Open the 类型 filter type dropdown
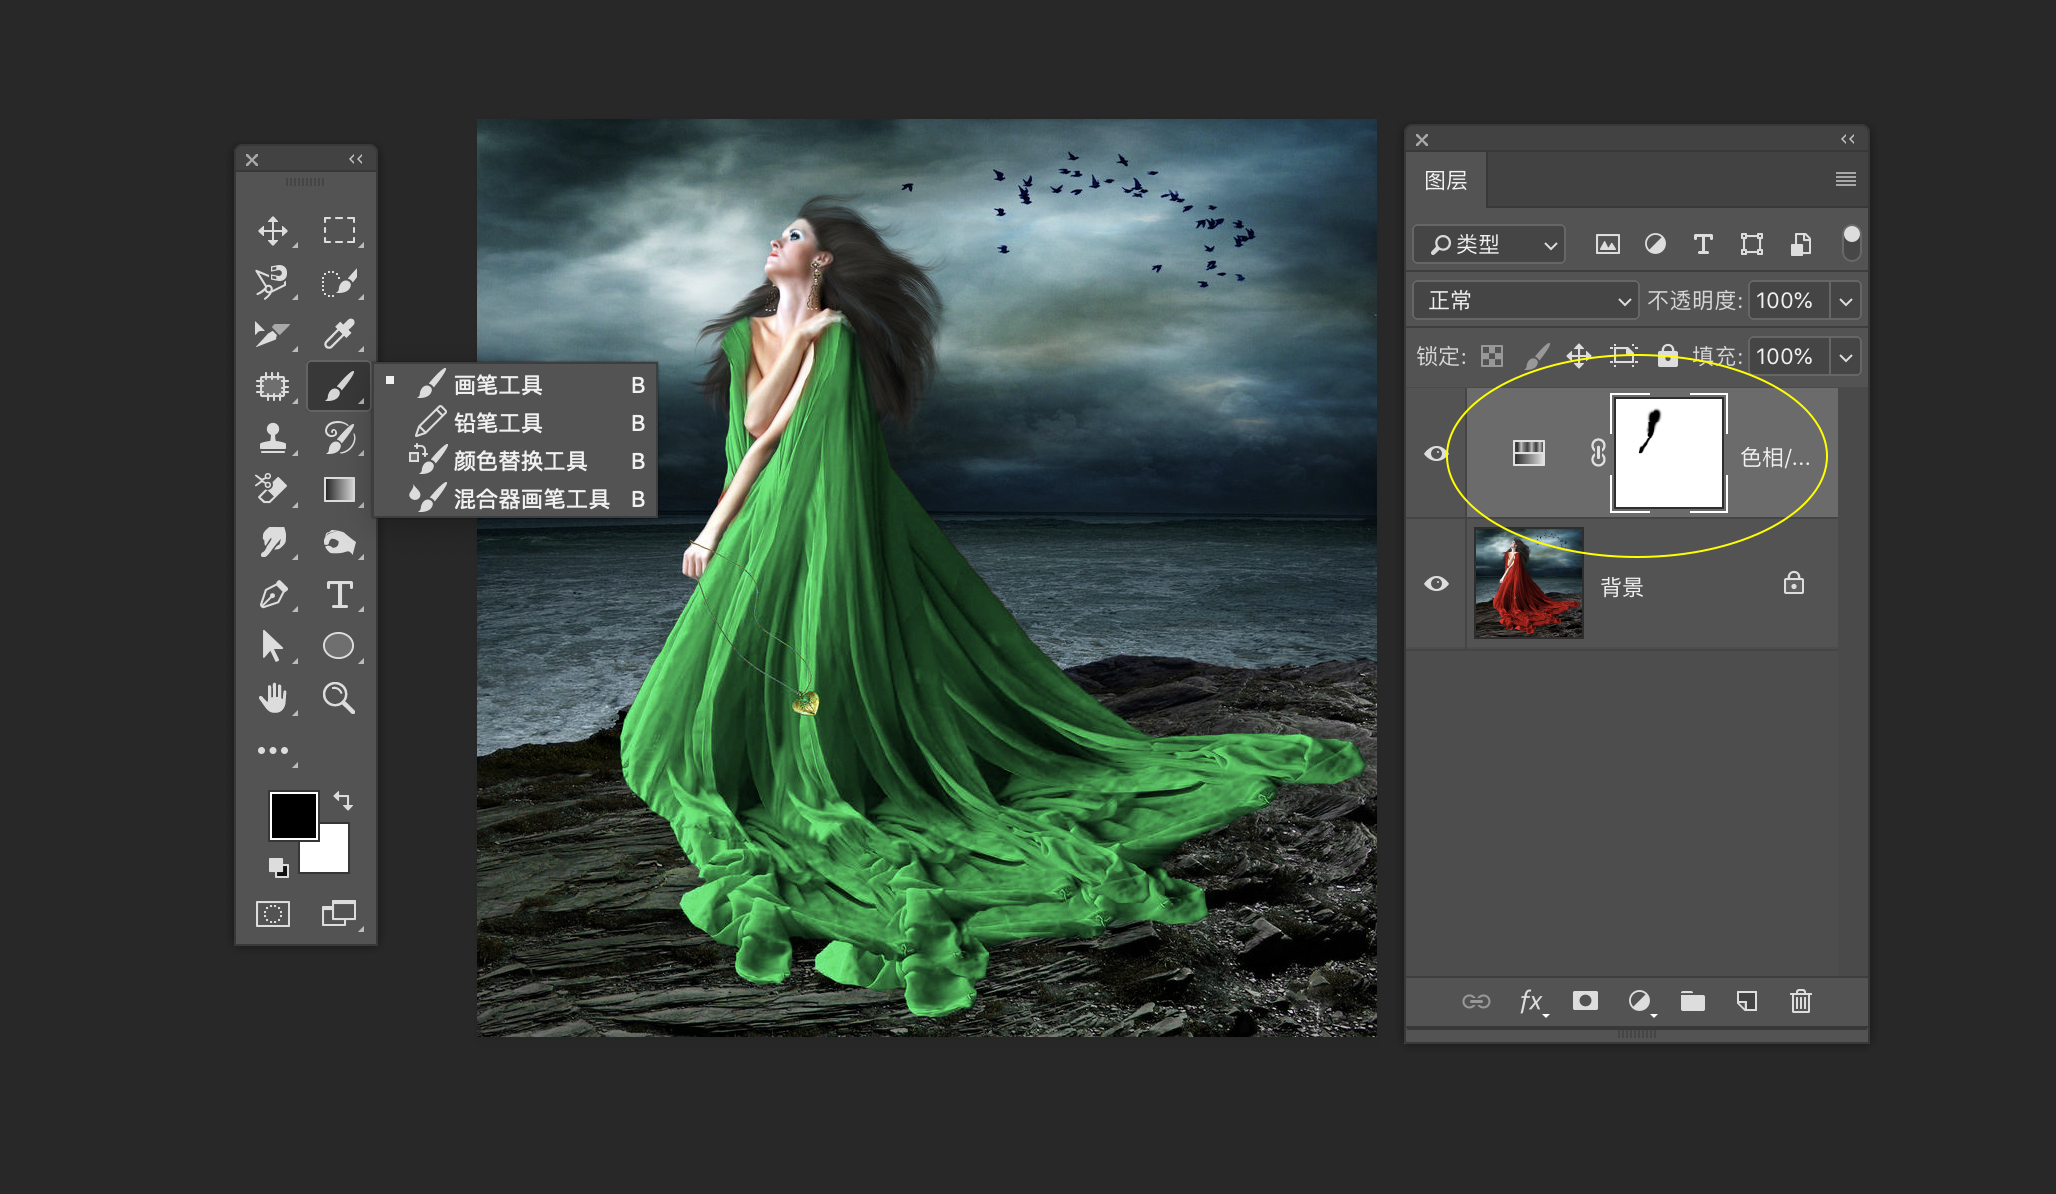The height and width of the screenshot is (1194, 2056). pos(1489,244)
